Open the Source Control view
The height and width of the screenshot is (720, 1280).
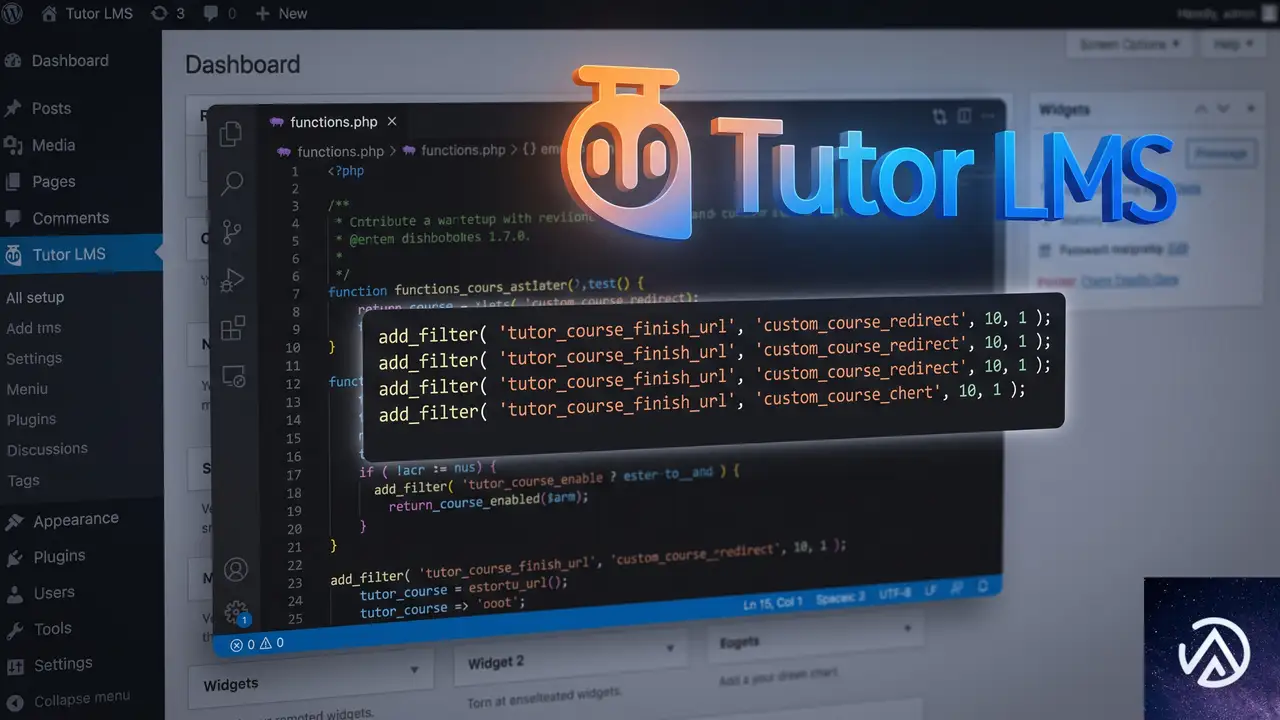232,232
